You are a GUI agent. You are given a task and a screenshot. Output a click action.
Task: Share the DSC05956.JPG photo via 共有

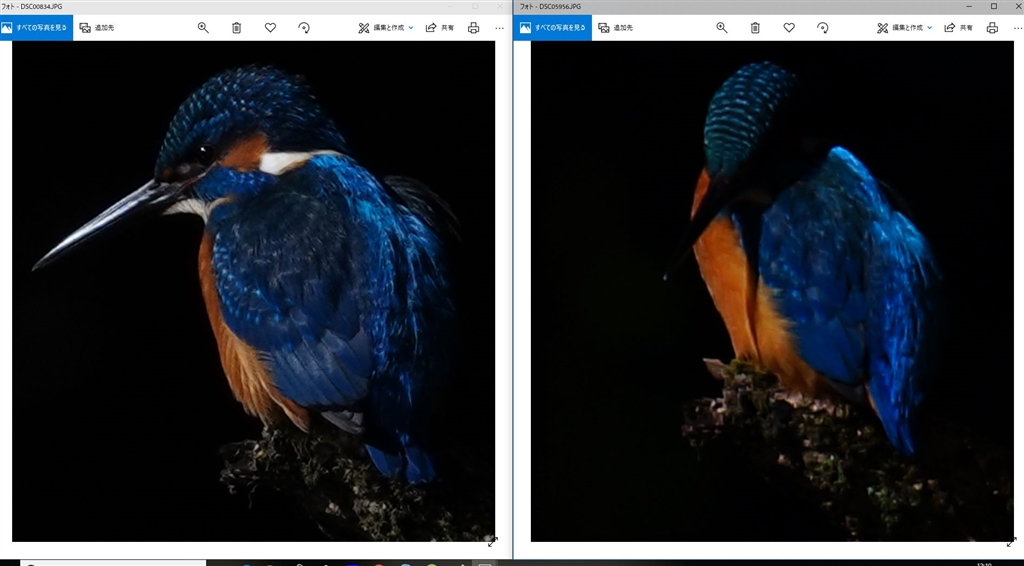(959, 28)
